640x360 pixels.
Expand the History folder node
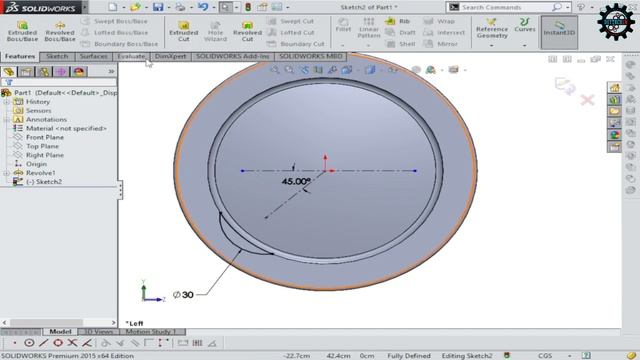pos(6,102)
